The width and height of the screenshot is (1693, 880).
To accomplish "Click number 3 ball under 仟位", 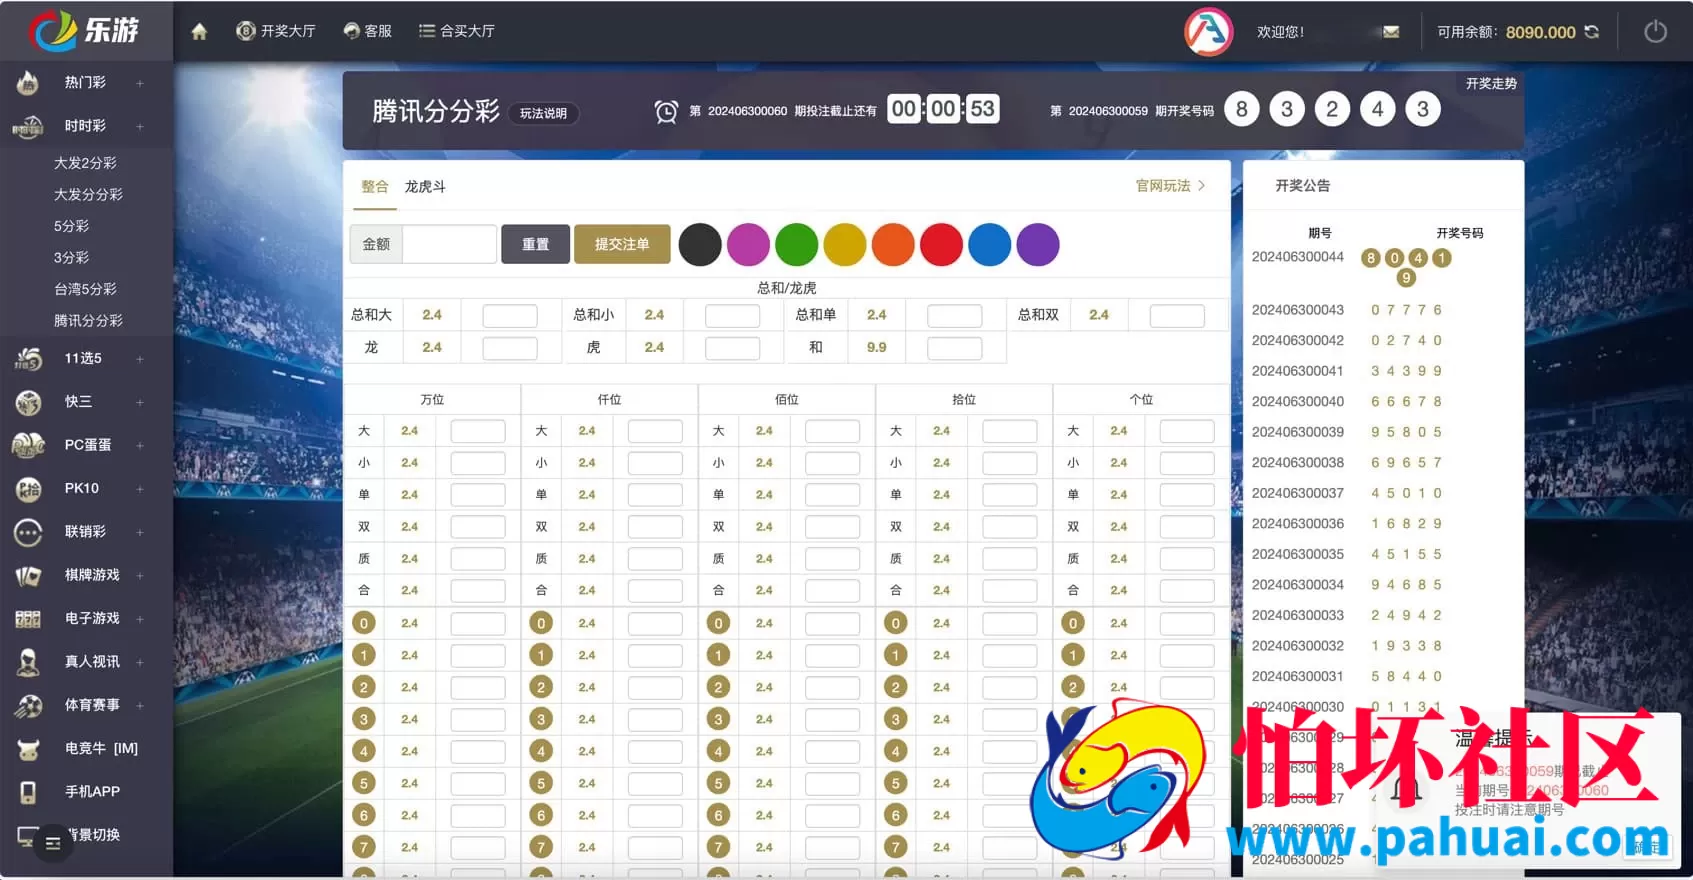I will point(541,719).
